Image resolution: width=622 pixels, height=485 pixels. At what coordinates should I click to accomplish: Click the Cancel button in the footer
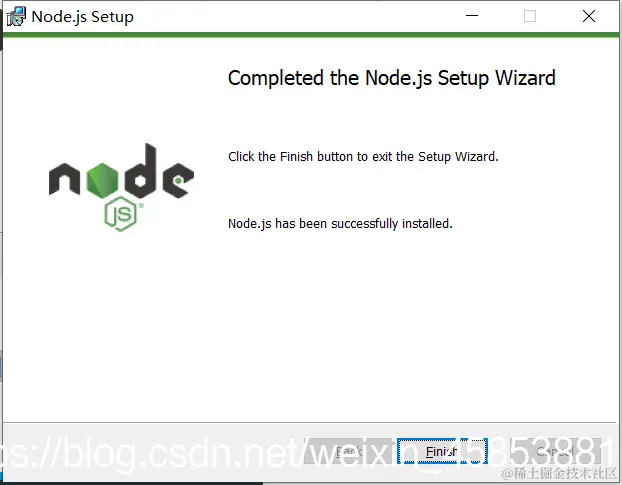pos(555,451)
